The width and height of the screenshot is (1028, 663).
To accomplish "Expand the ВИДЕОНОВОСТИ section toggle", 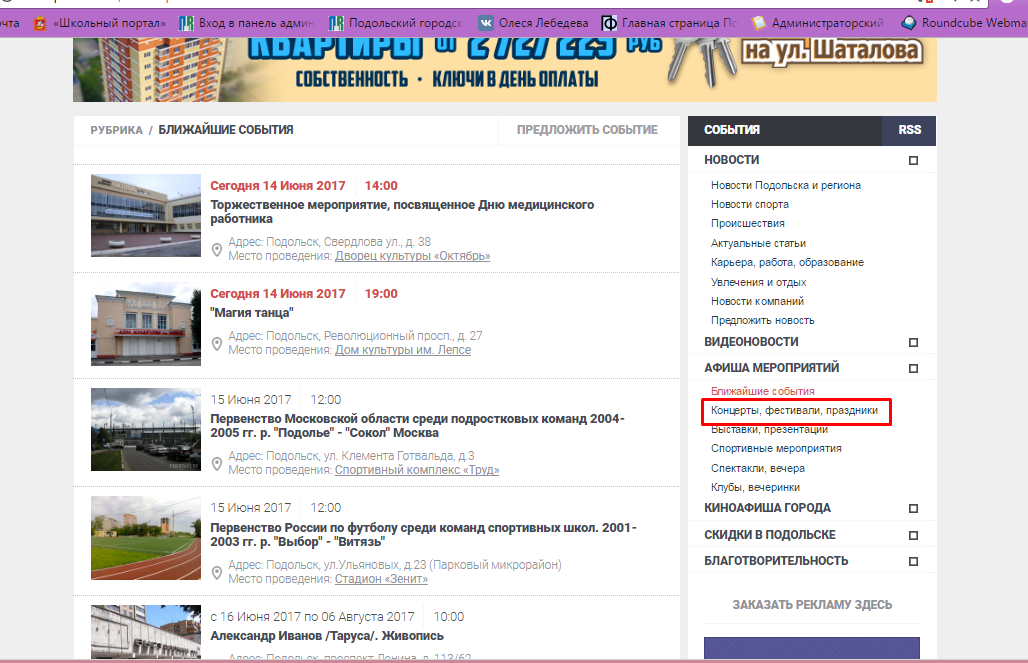I will 913,342.
